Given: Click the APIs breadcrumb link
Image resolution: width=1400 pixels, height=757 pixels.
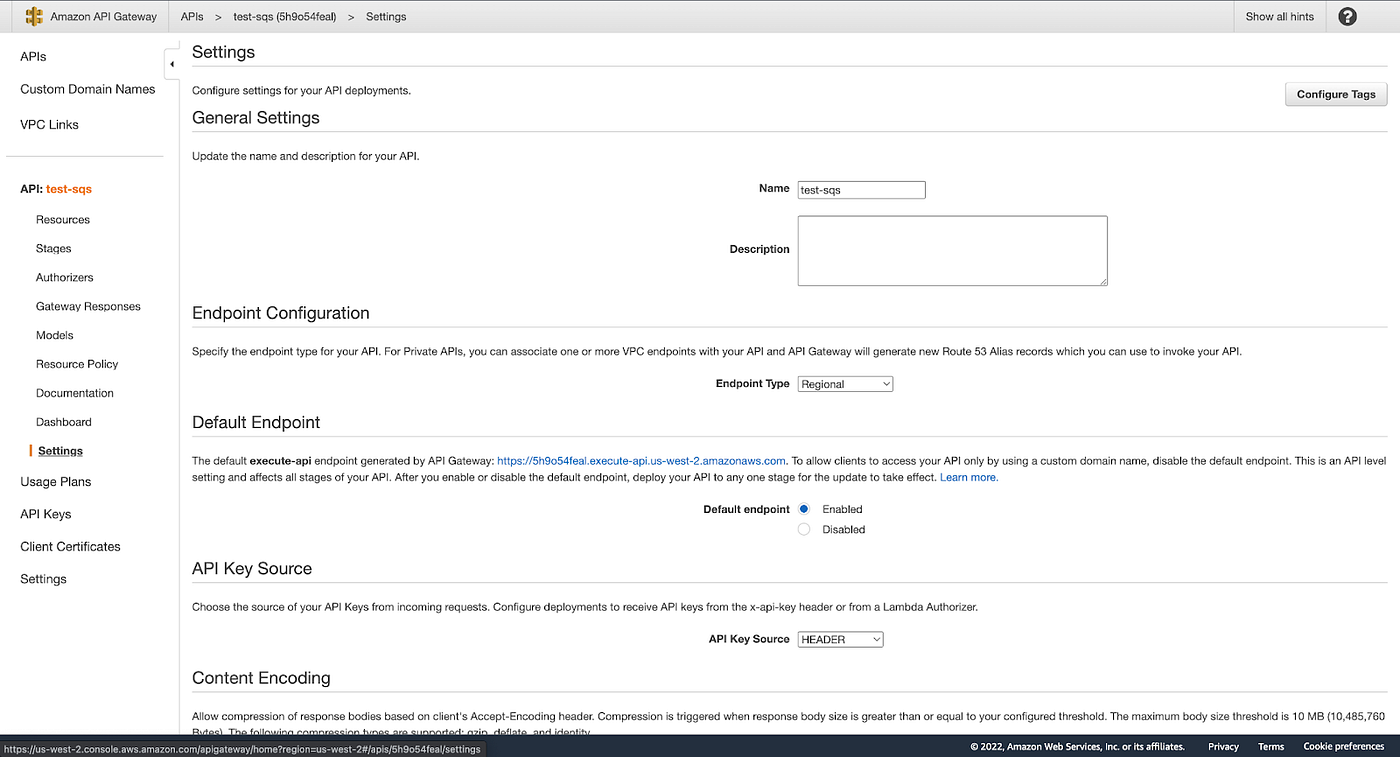Looking at the screenshot, I should pos(192,17).
